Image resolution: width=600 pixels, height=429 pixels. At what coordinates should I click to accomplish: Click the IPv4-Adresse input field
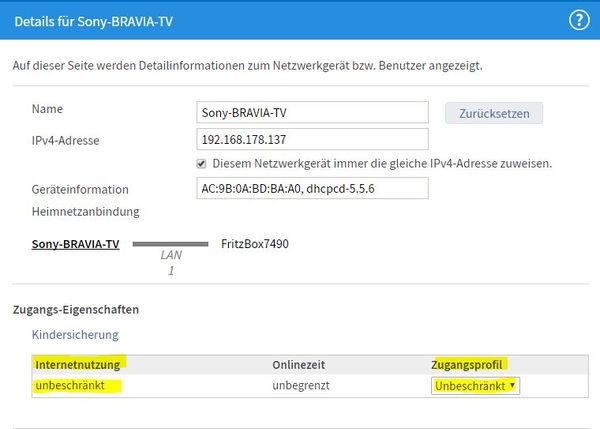point(312,139)
